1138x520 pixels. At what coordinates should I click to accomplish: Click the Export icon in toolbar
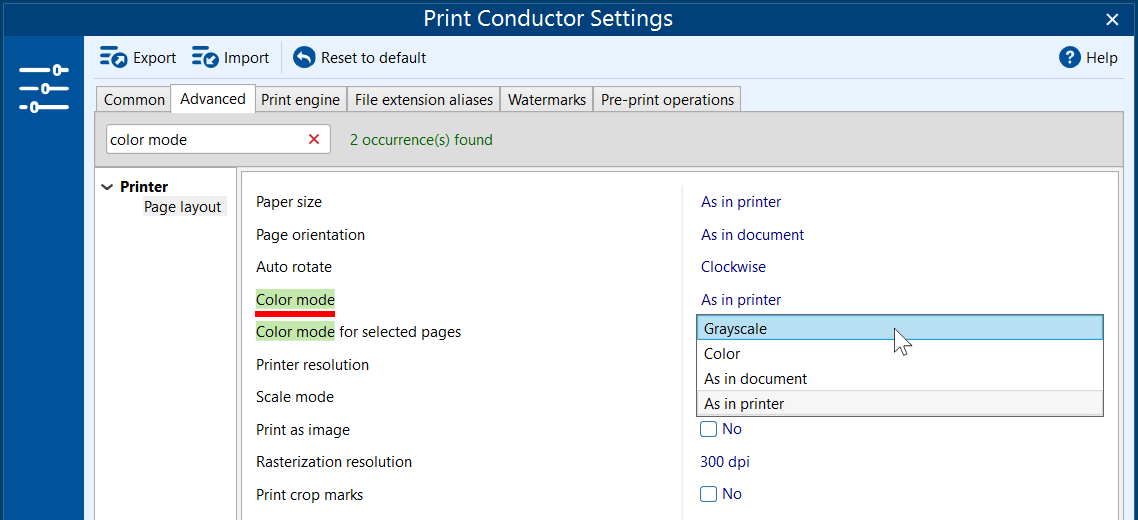coord(114,58)
